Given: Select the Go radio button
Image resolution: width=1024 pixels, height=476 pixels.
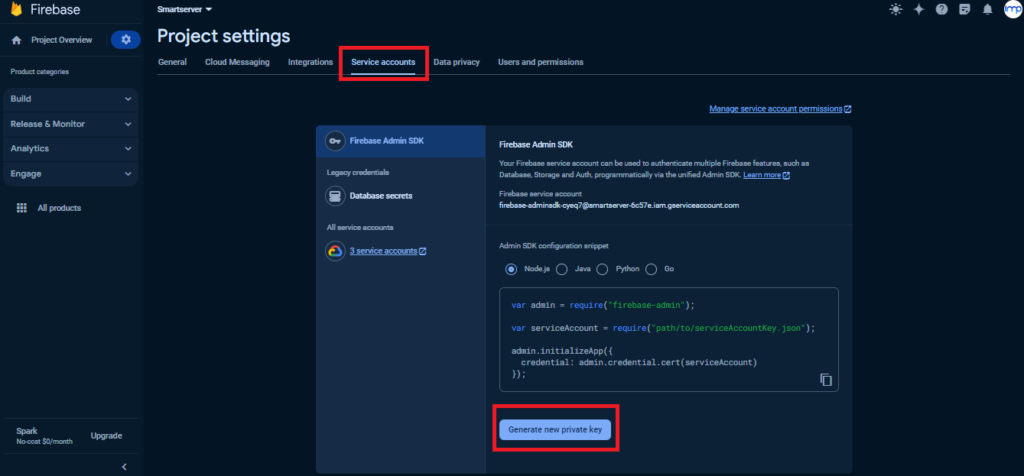Looking at the screenshot, I should [x=651, y=269].
